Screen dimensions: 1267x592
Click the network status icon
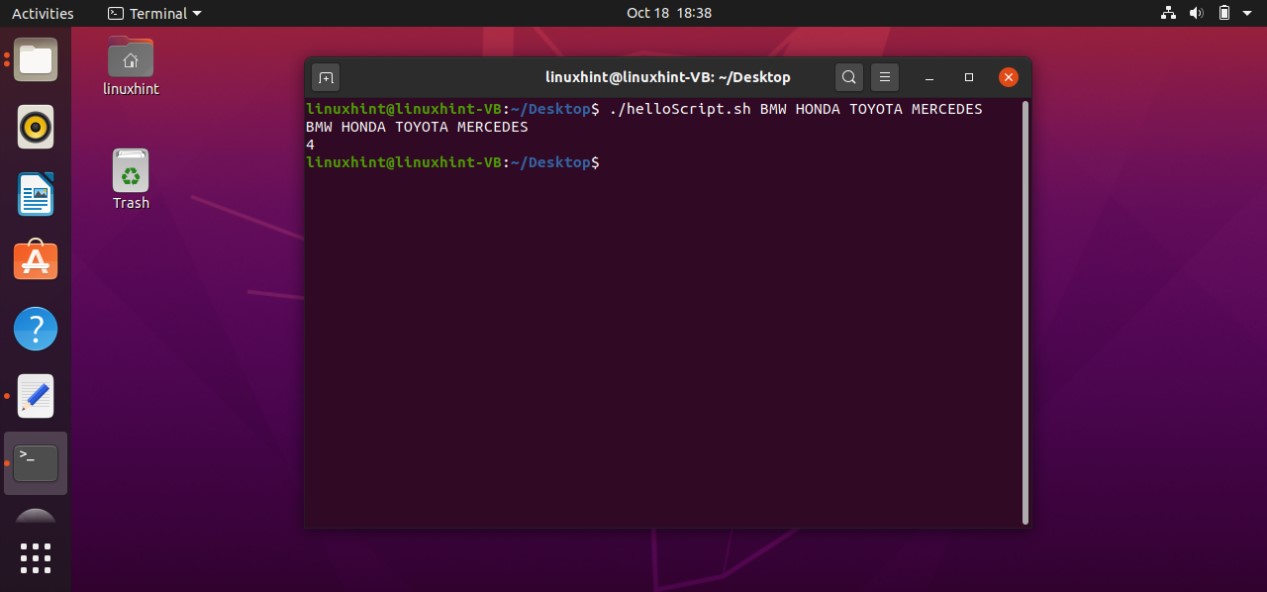coord(1168,13)
